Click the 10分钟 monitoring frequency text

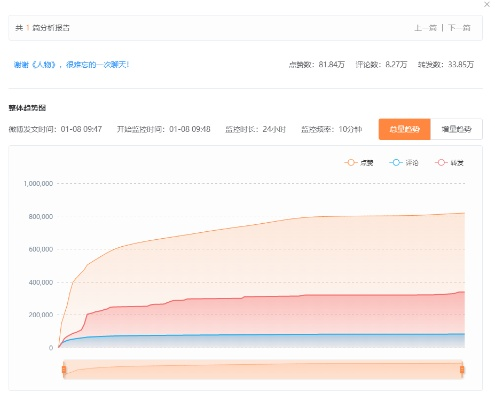[x=350, y=129]
